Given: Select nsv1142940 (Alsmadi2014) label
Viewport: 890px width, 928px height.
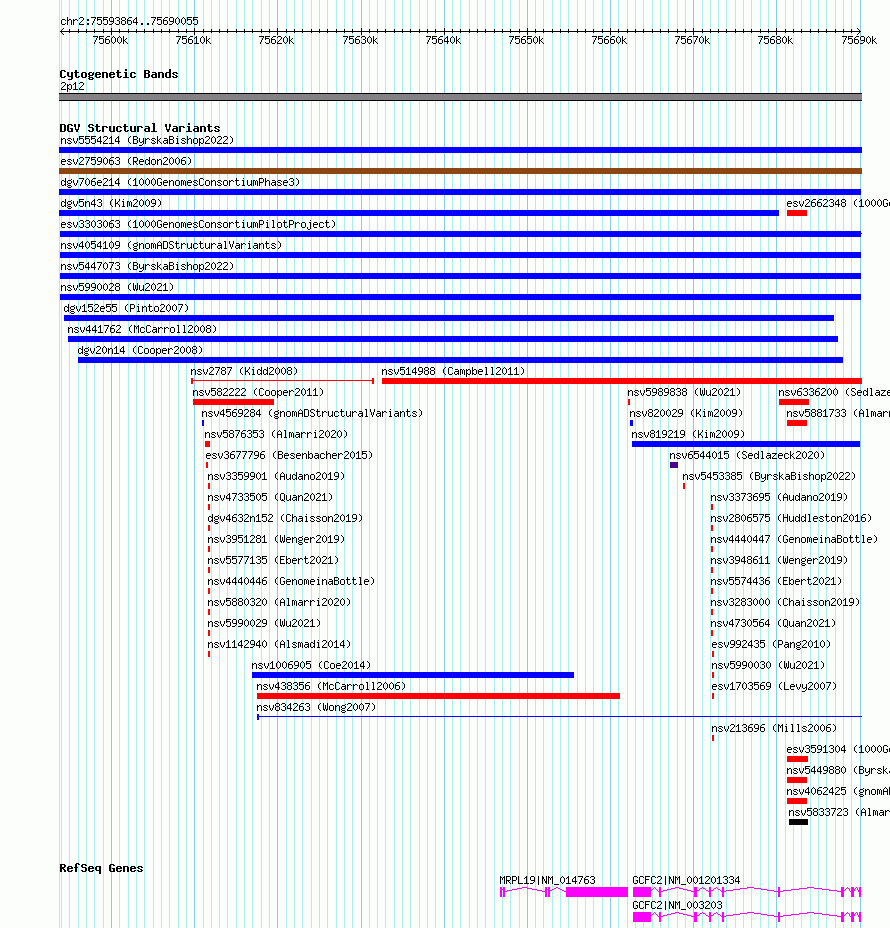Looking at the screenshot, I should [x=279, y=645].
